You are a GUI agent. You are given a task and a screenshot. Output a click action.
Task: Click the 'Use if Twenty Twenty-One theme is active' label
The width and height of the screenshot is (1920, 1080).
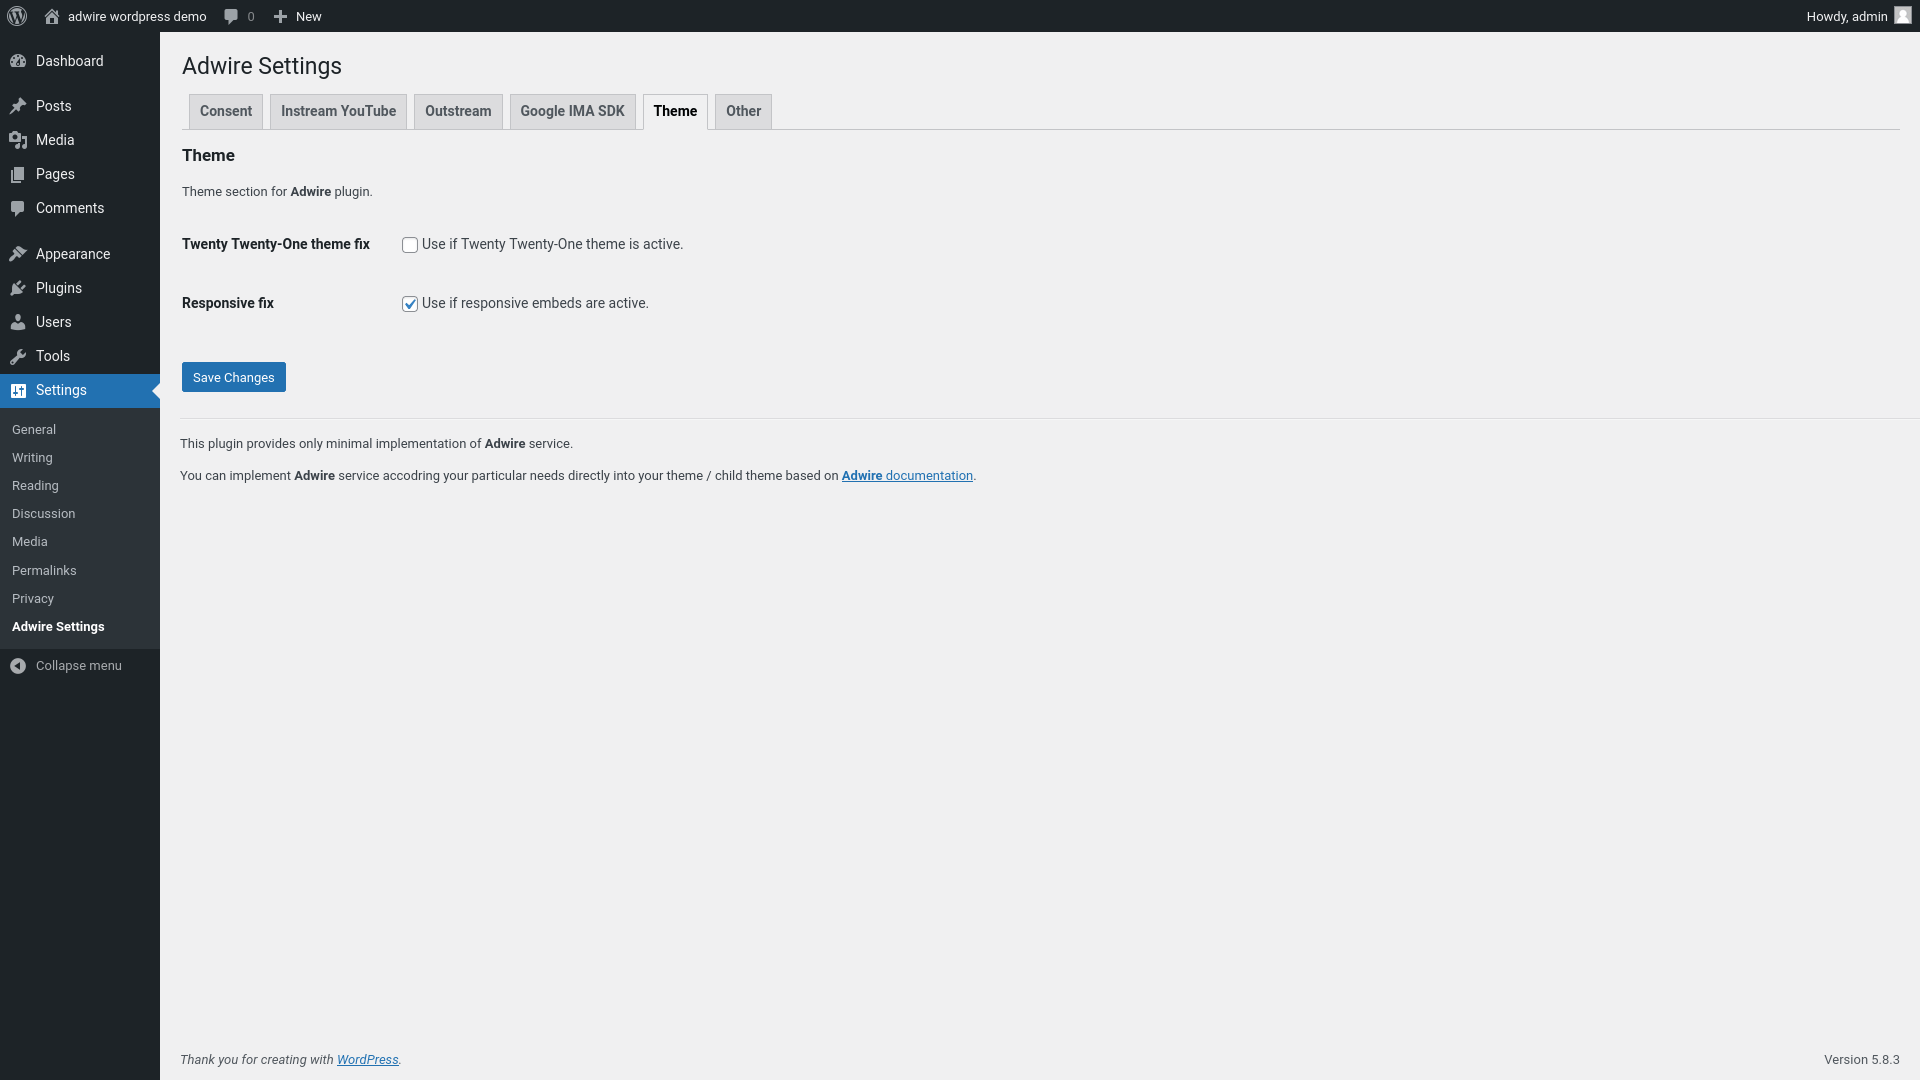tap(552, 244)
